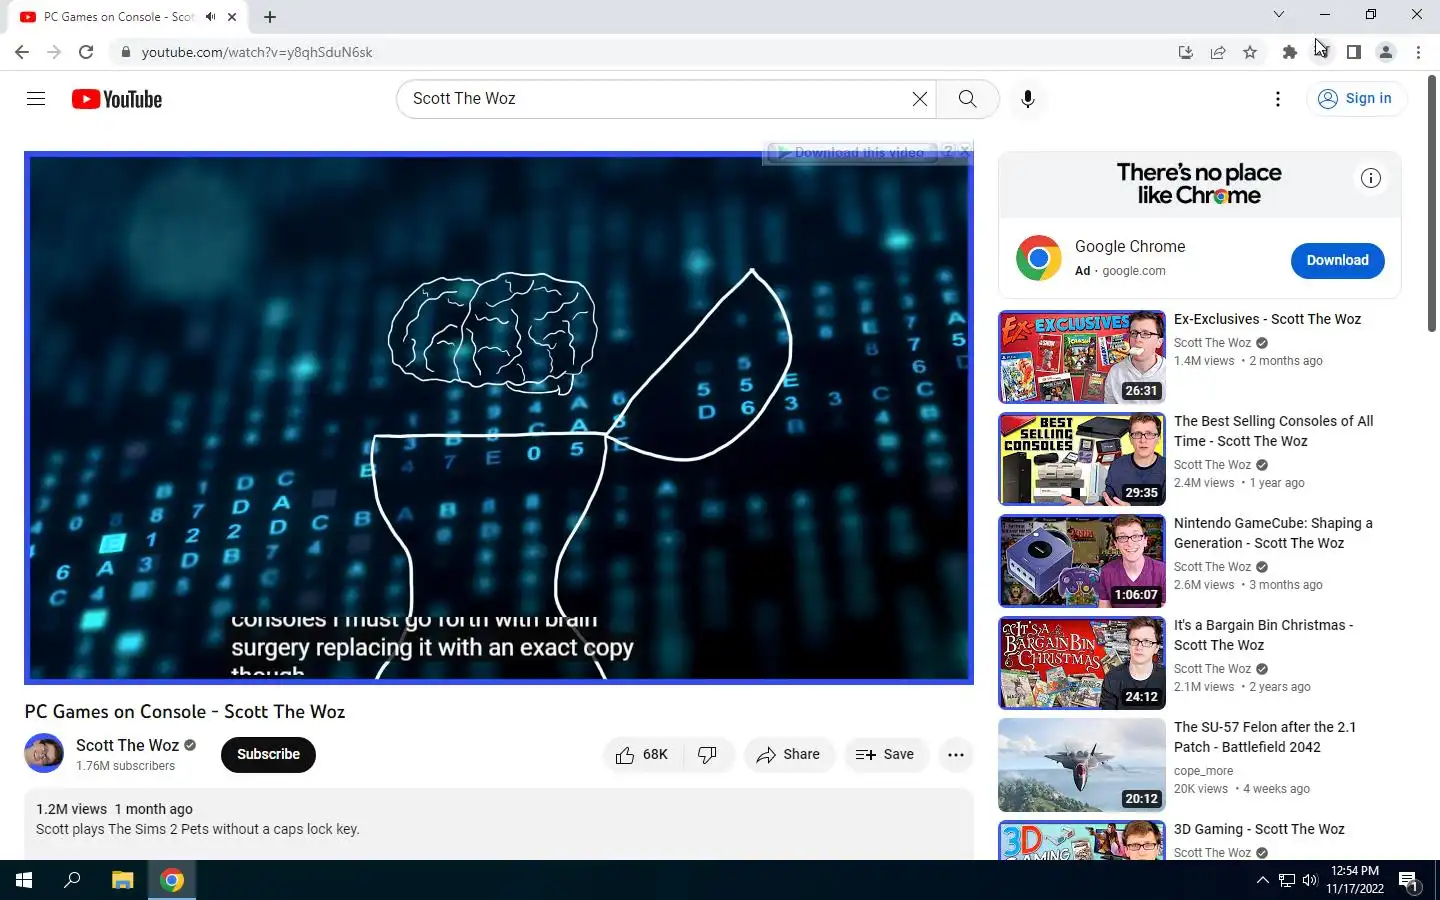Share this video

(788, 755)
